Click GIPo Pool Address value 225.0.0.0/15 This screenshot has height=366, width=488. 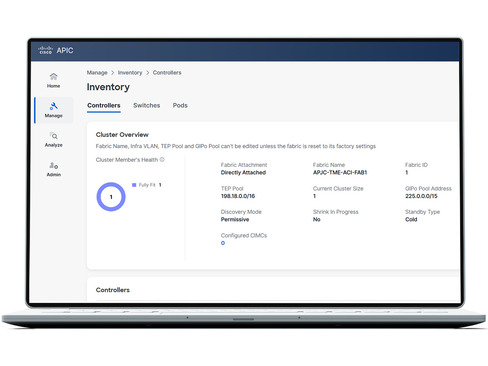click(x=421, y=196)
